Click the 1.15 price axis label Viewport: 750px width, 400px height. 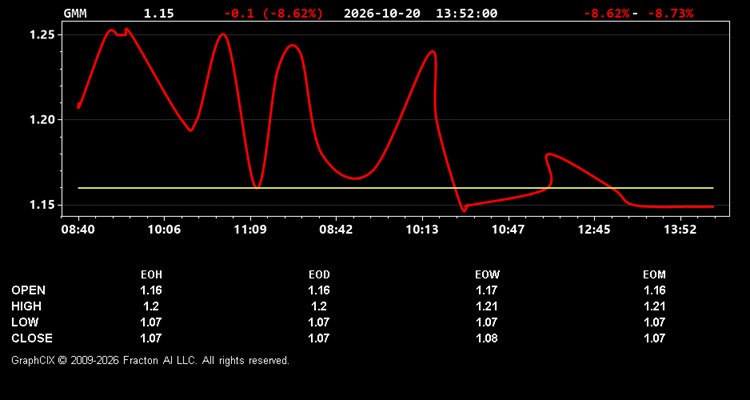pyautogui.click(x=44, y=205)
